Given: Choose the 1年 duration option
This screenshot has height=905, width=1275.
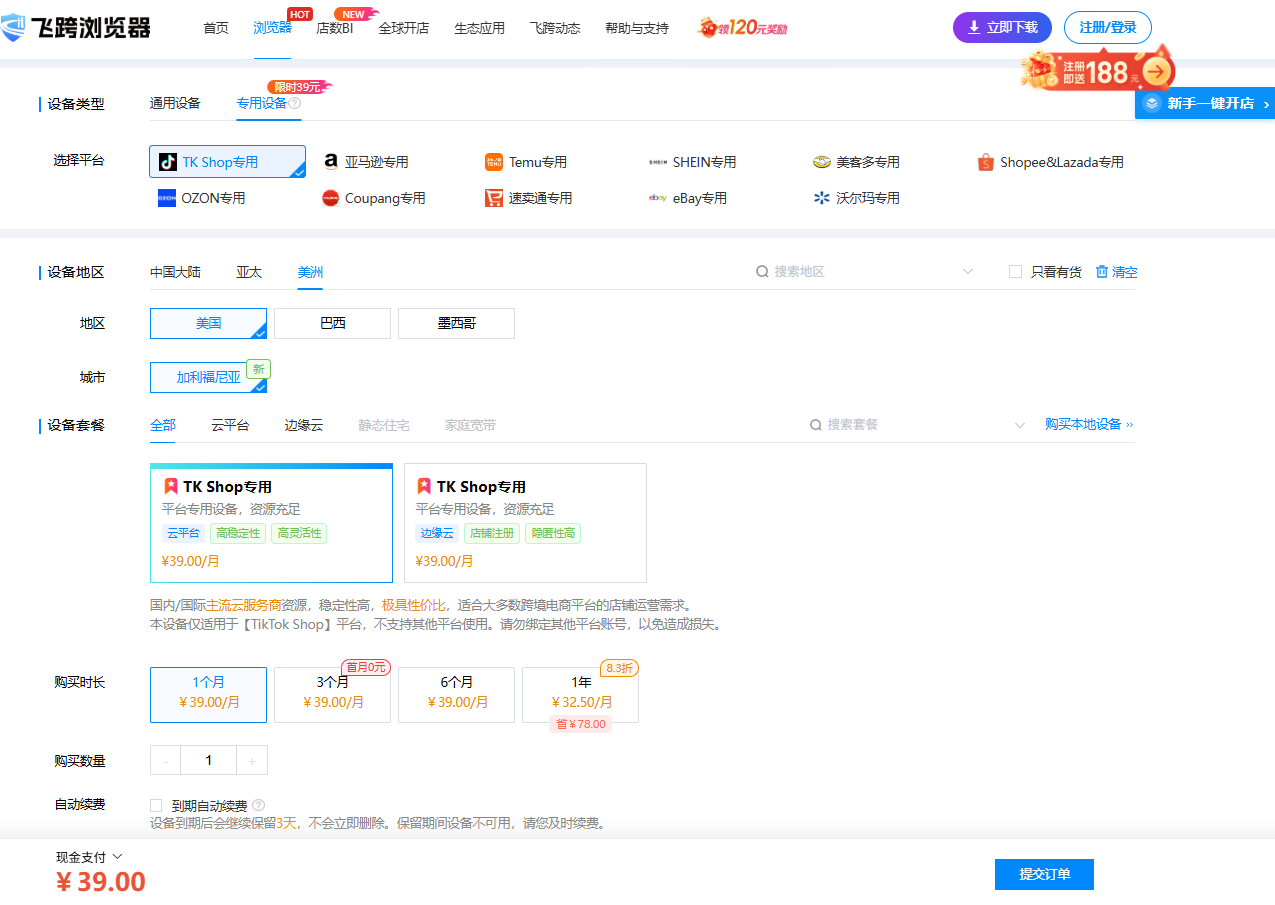Looking at the screenshot, I should tap(580, 694).
